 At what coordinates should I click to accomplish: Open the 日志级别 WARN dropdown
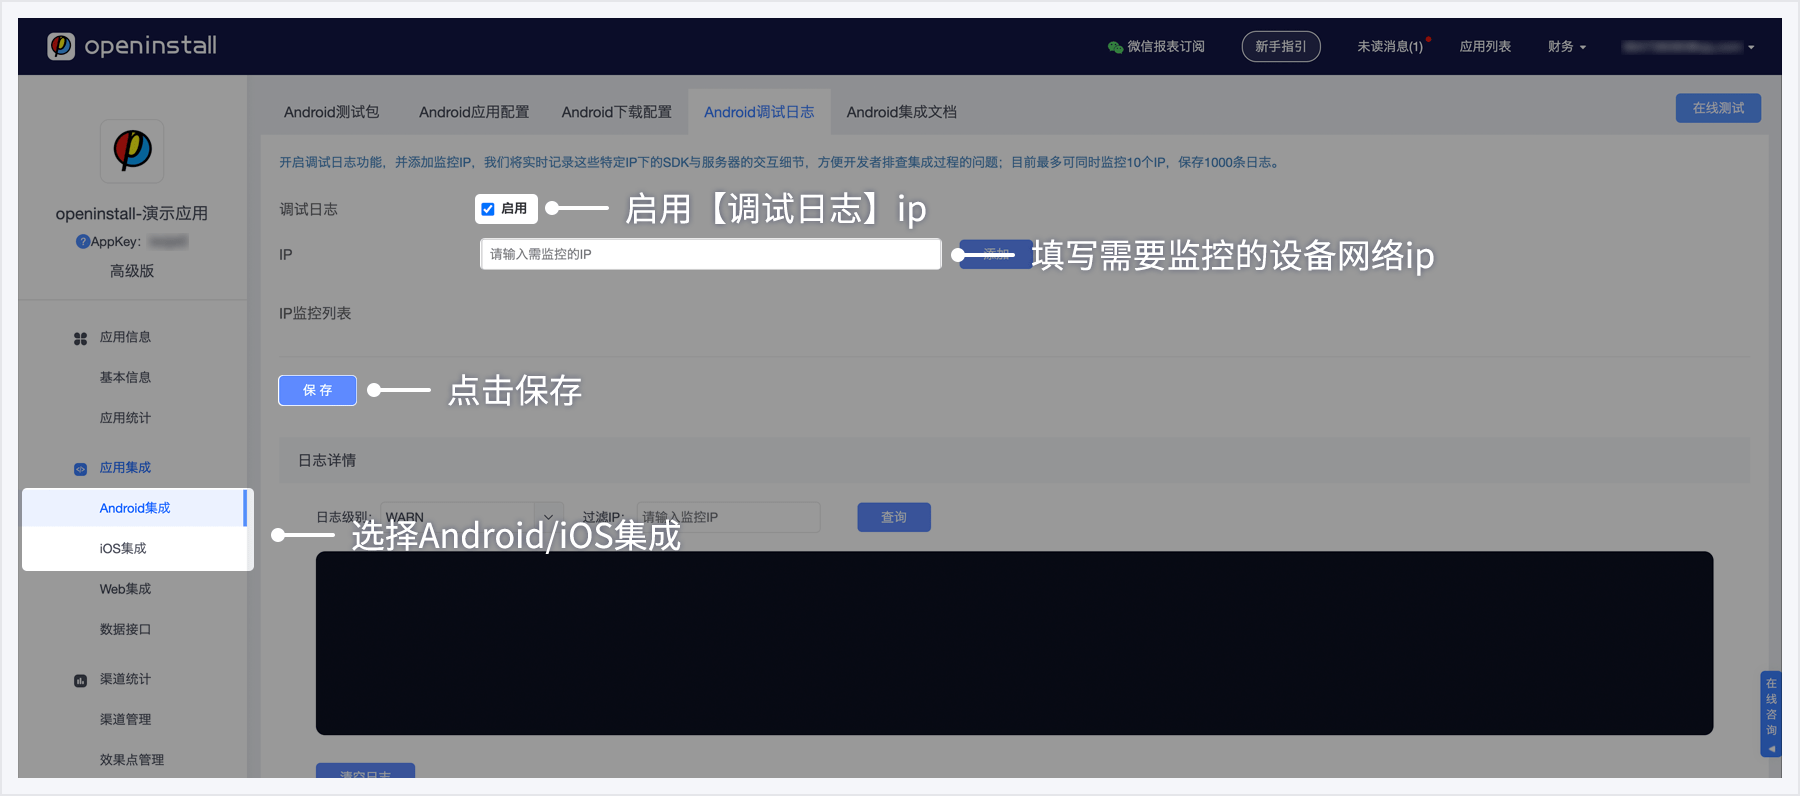[472, 517]
